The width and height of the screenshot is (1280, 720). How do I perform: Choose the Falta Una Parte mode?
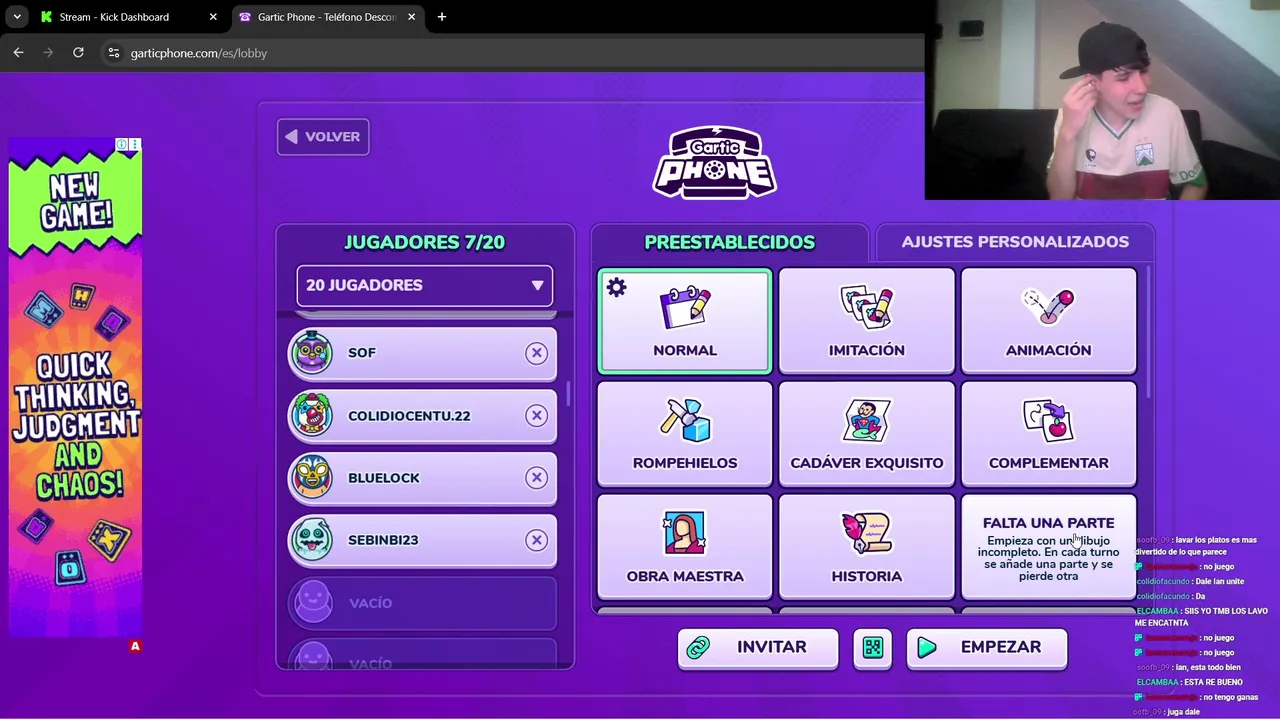pos(1048,547)
